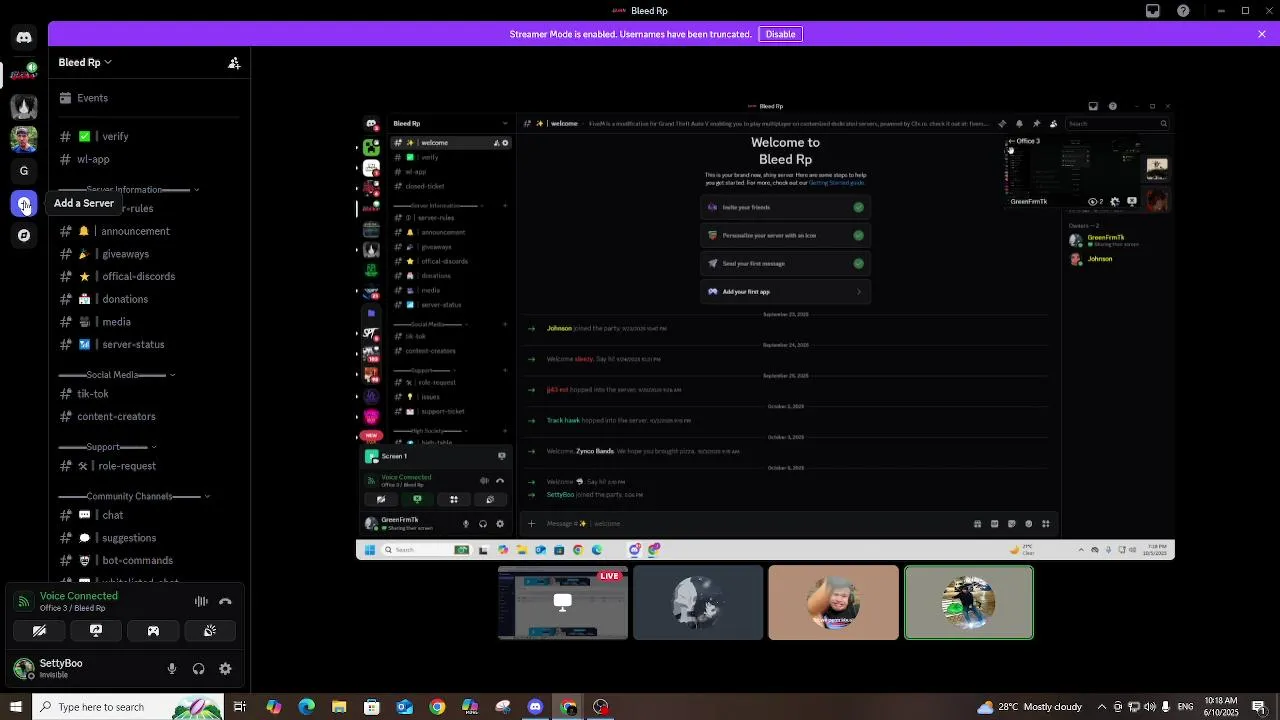This screenshot has width=1280, height=720.
Task: Open voice connection signal details icon
Action: [24, 602]
